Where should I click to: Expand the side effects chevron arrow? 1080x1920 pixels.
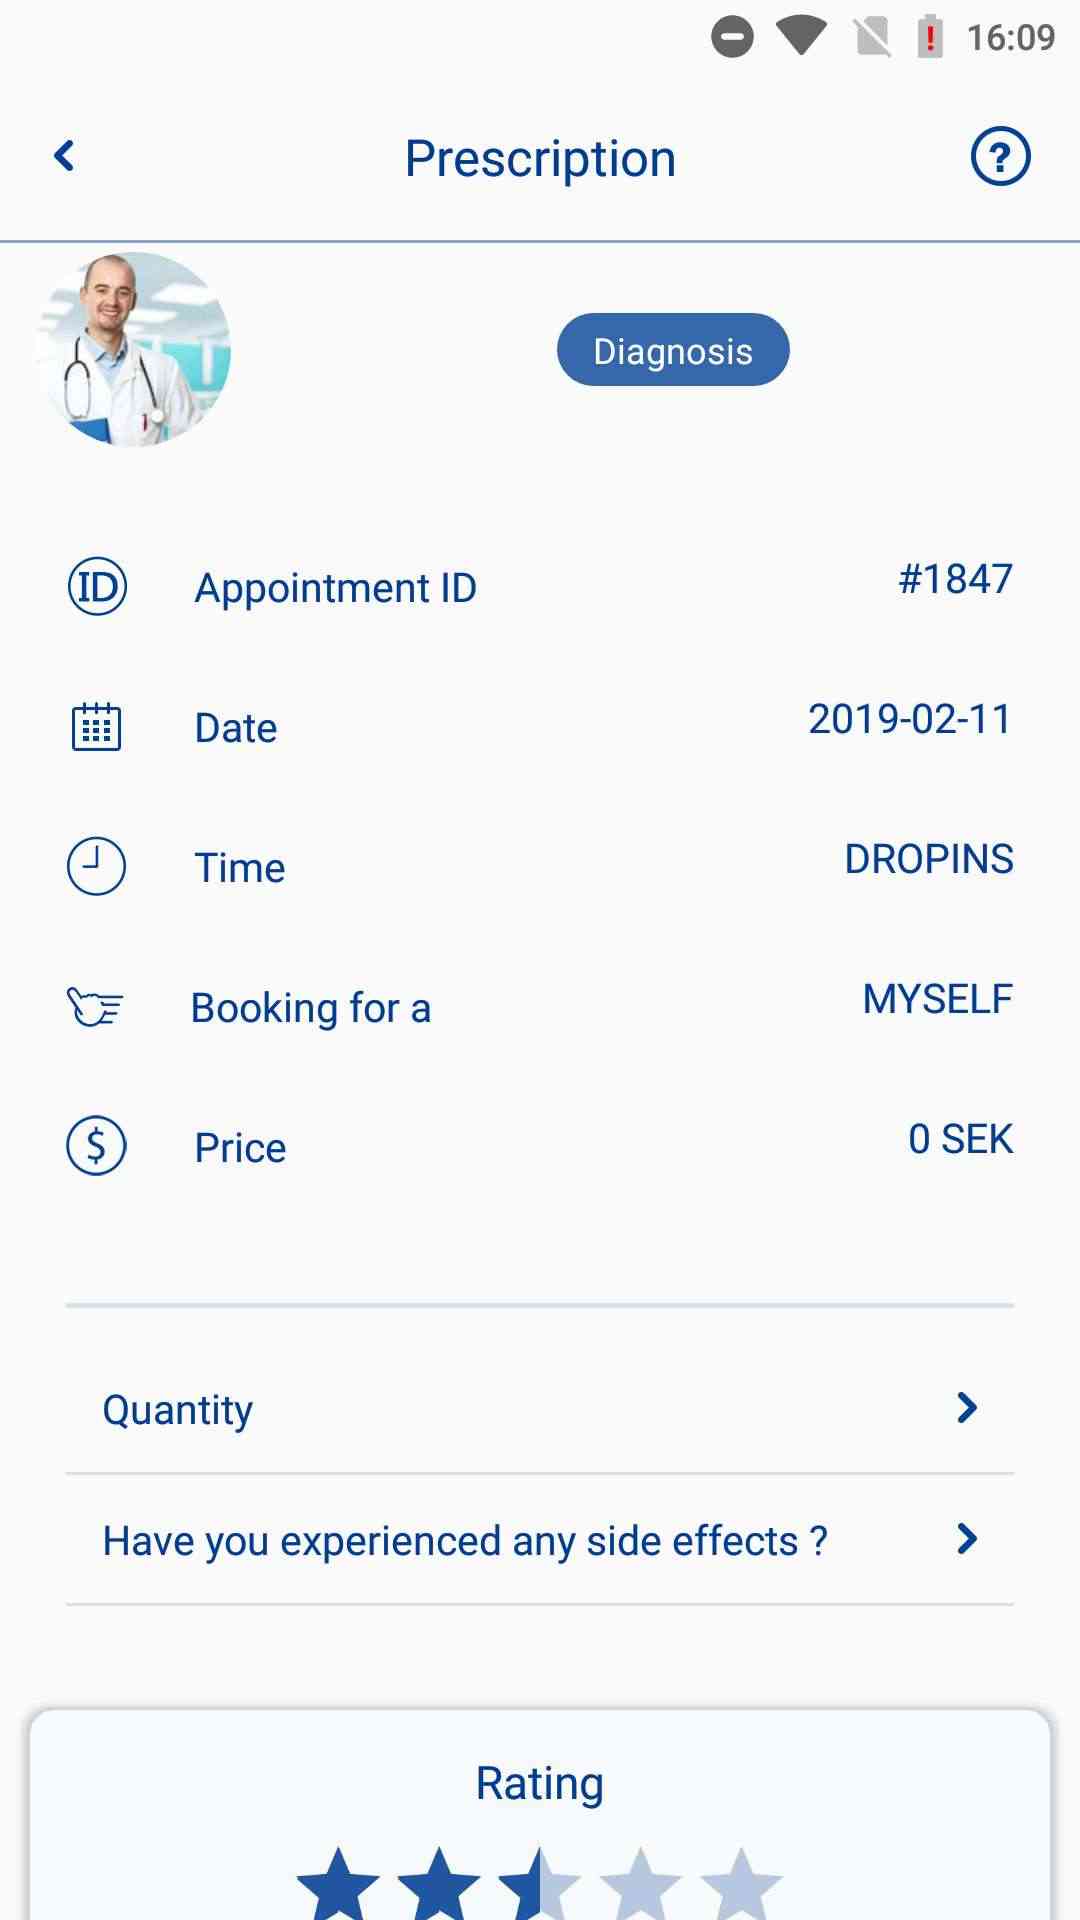[x=966, y=1540]
